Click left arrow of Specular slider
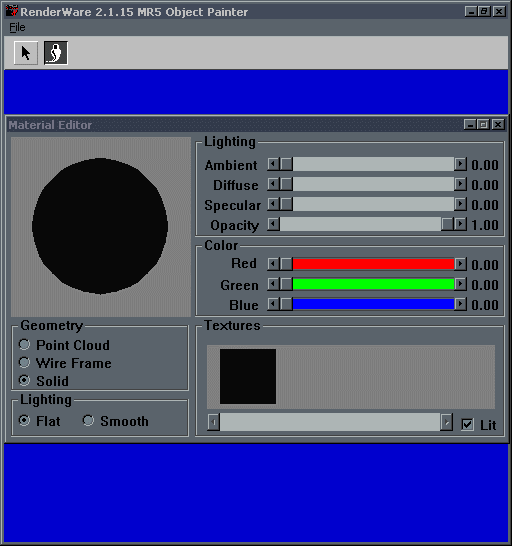512x546 pixels. pos(273,204)
